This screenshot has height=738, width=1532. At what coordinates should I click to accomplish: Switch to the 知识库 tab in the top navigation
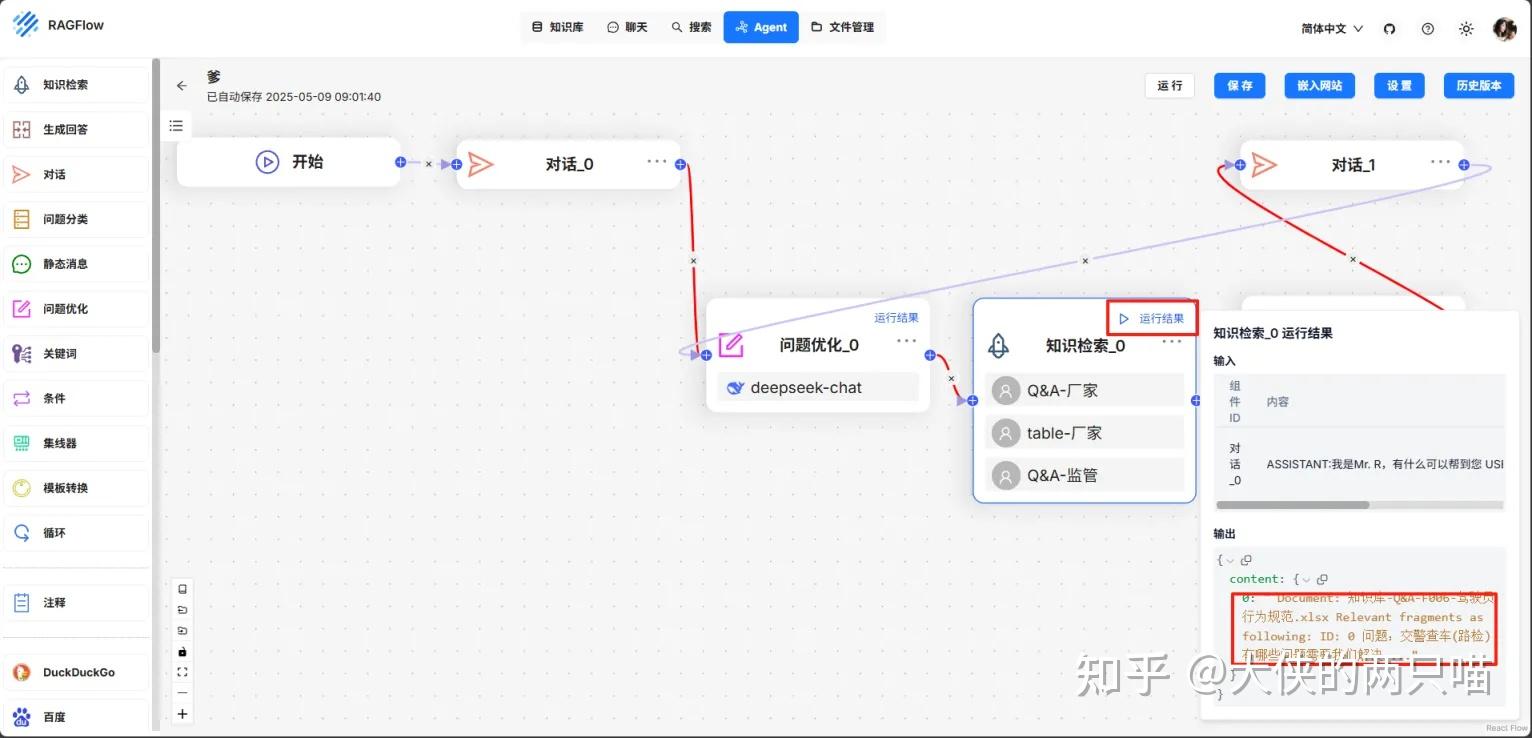point(557,27)
